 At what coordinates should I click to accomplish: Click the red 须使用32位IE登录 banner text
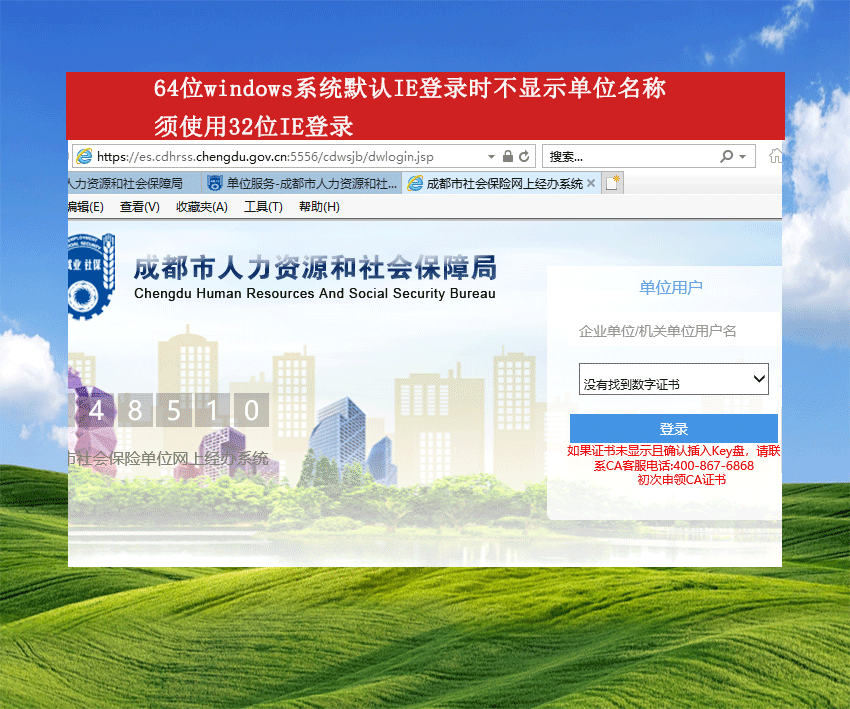click(254, 126)
